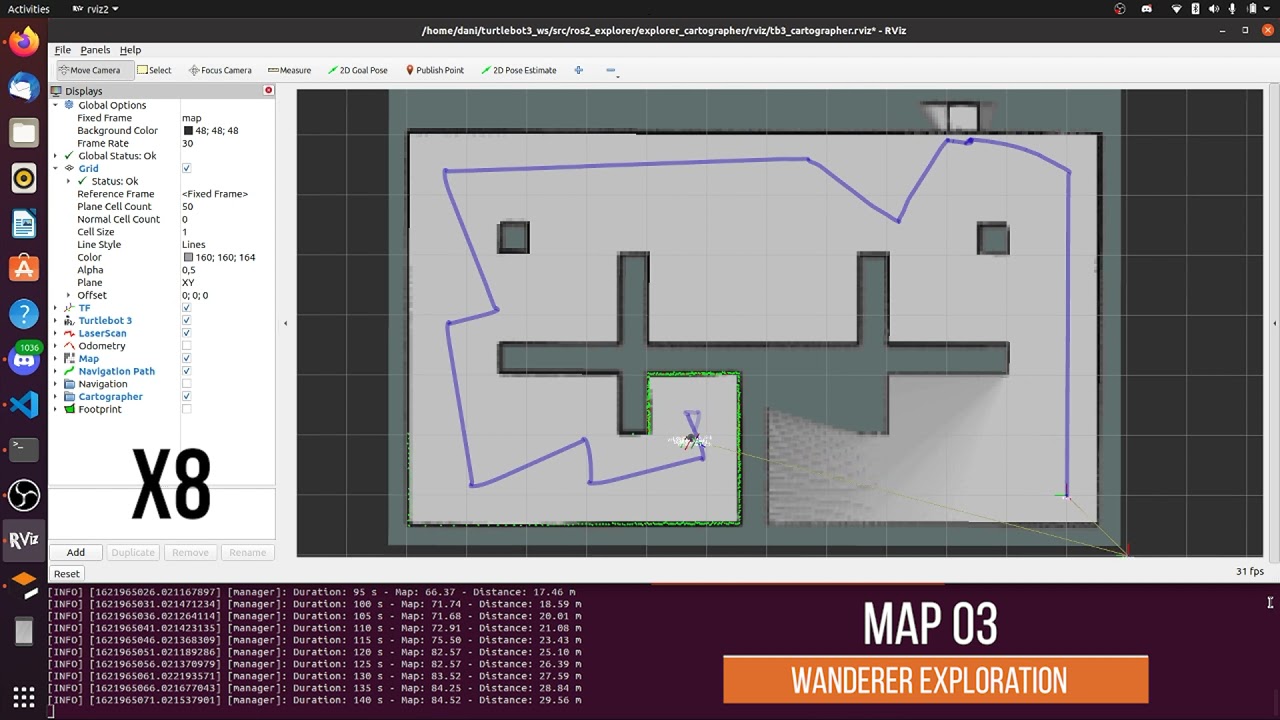
Task: Launch Rhythmbox from the dock
Action: click(24, 178)
